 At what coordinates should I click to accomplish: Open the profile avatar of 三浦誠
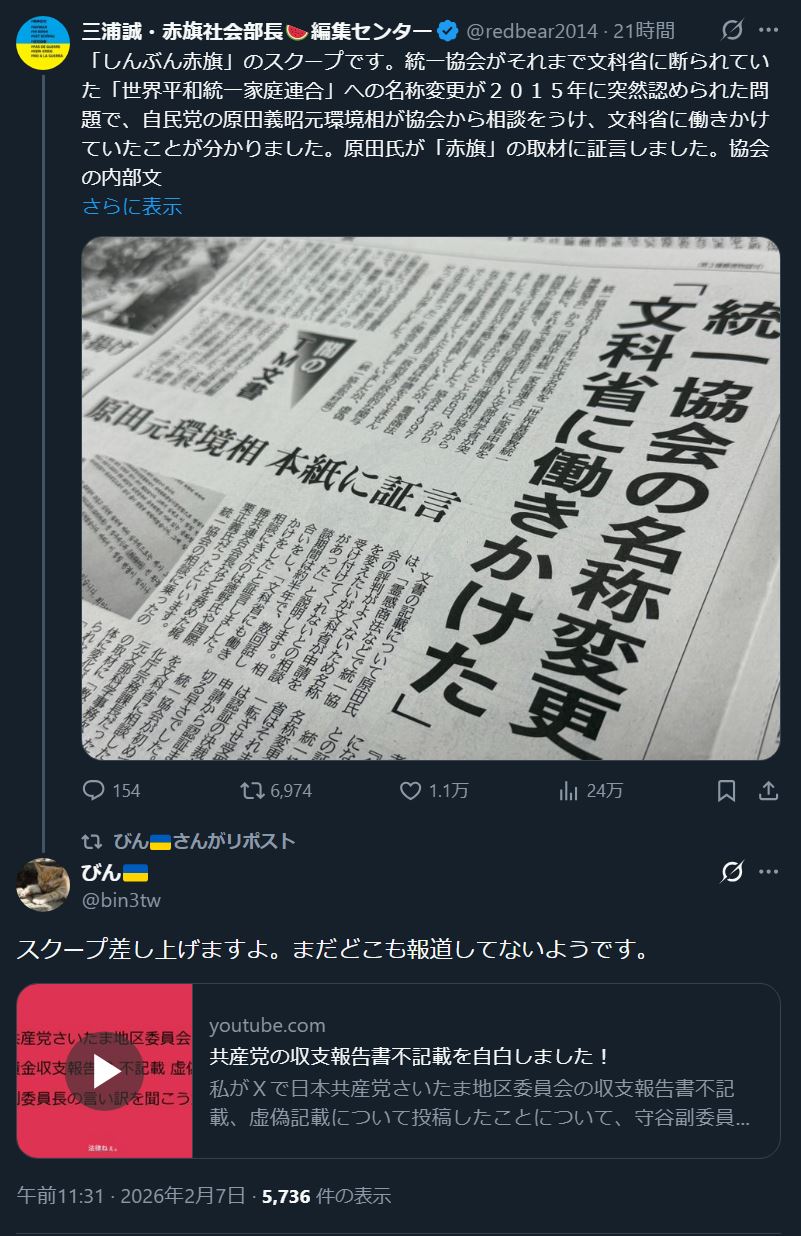[43, 43]
